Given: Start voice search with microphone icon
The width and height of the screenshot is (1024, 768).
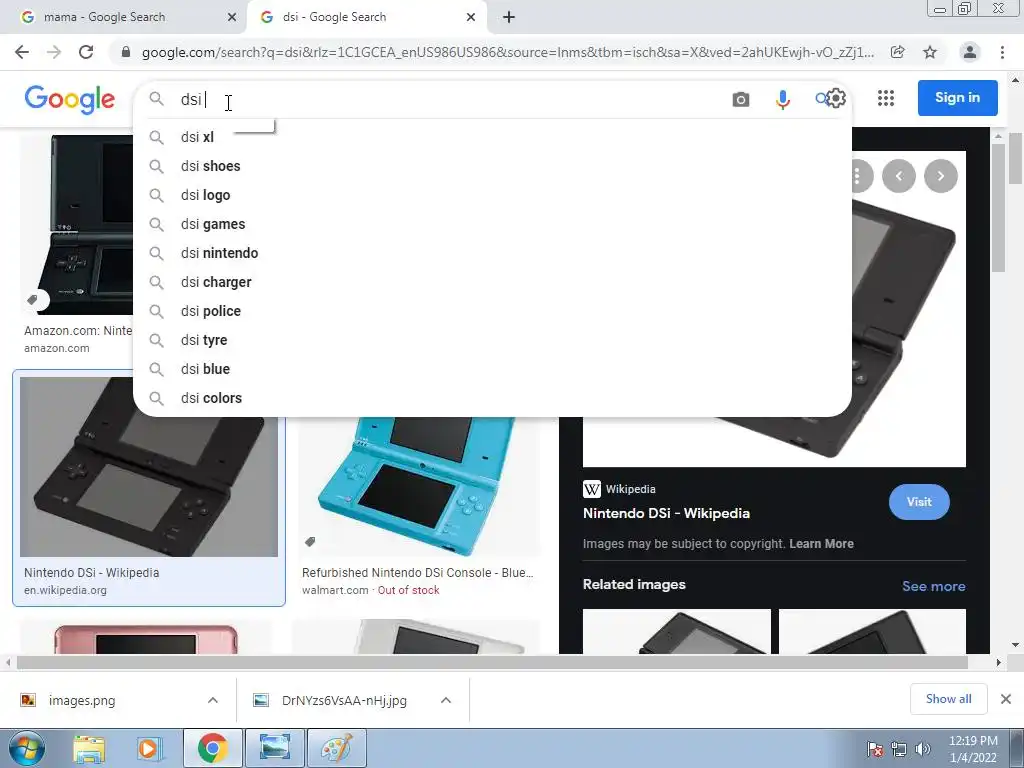Looking at the screenshot, I should (x=782, y=99).
